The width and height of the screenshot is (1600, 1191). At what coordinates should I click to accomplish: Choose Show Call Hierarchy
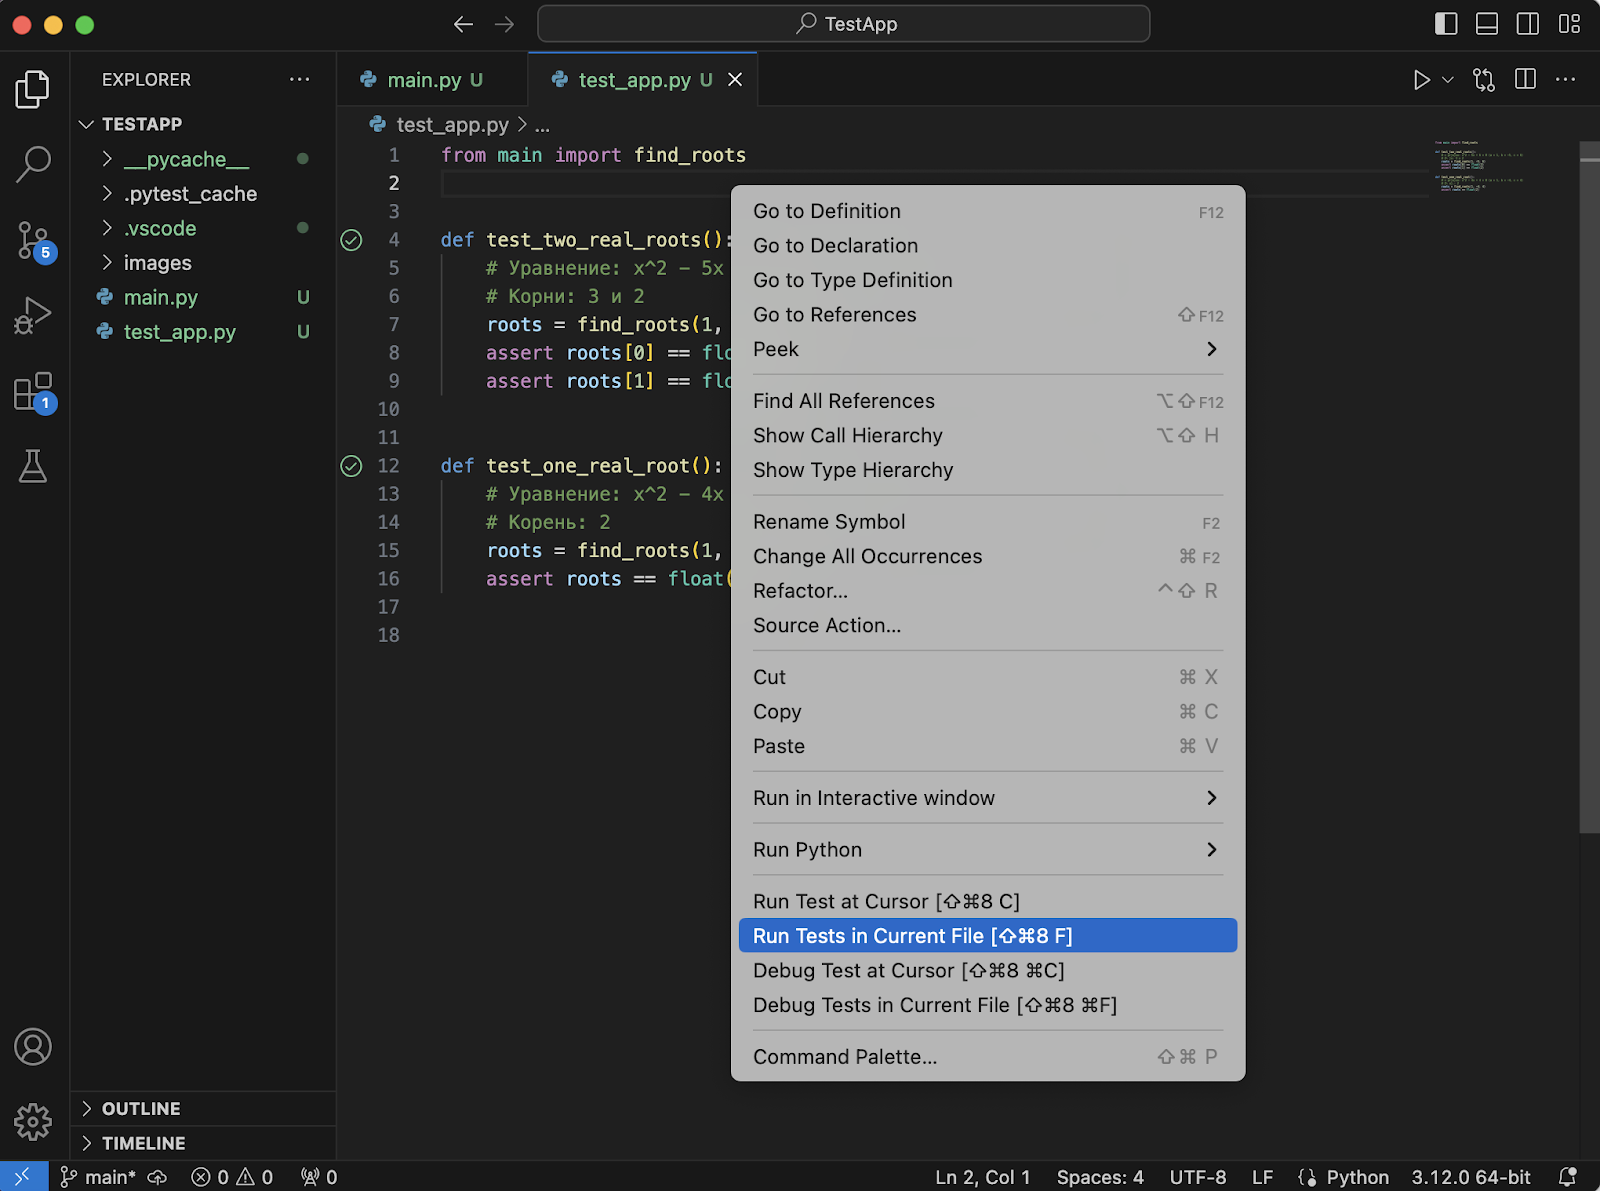[x=988, y=436]
